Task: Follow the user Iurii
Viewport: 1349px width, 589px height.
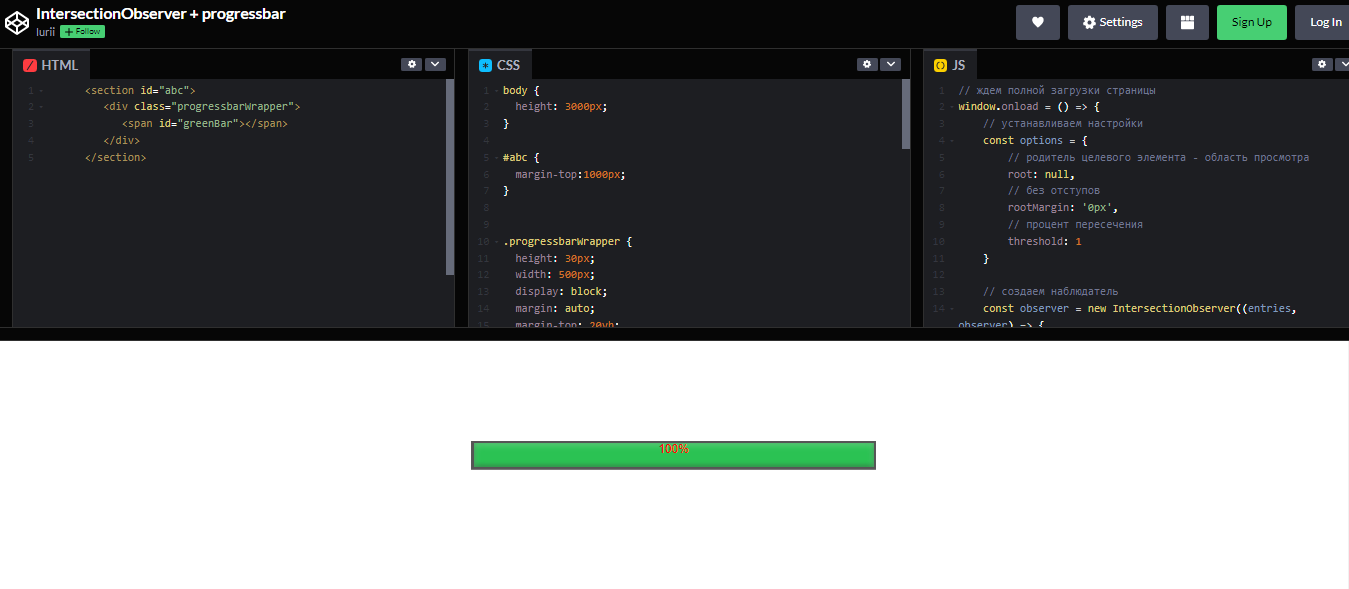Action: click(x=81, y=31)
